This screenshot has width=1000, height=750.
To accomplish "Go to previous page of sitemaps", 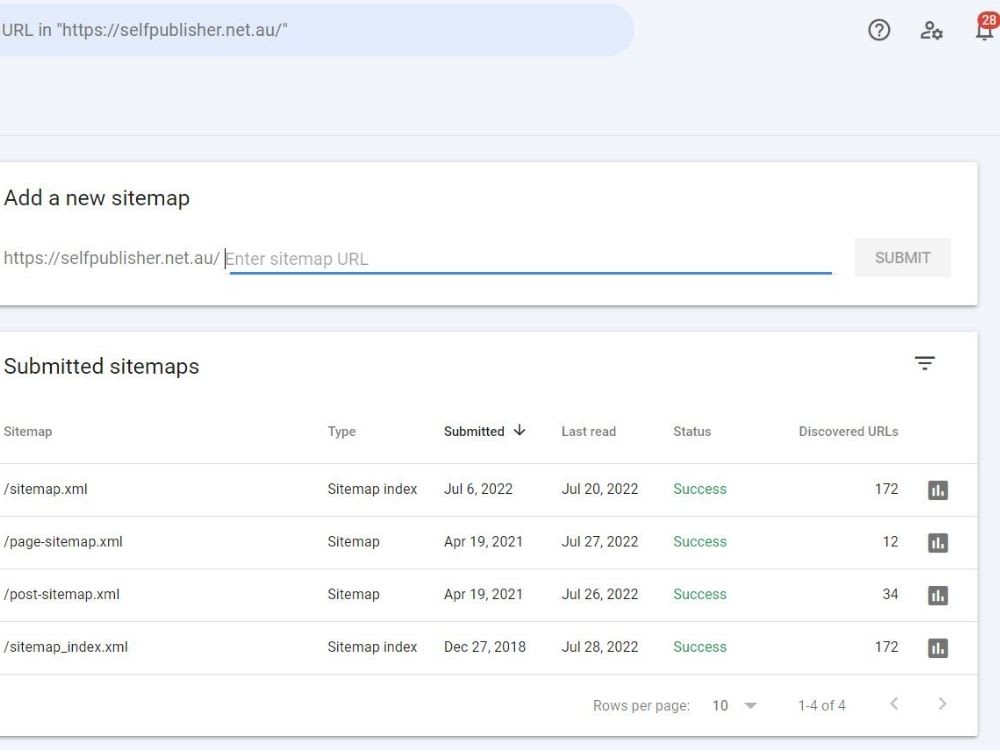I will point(894,703).
